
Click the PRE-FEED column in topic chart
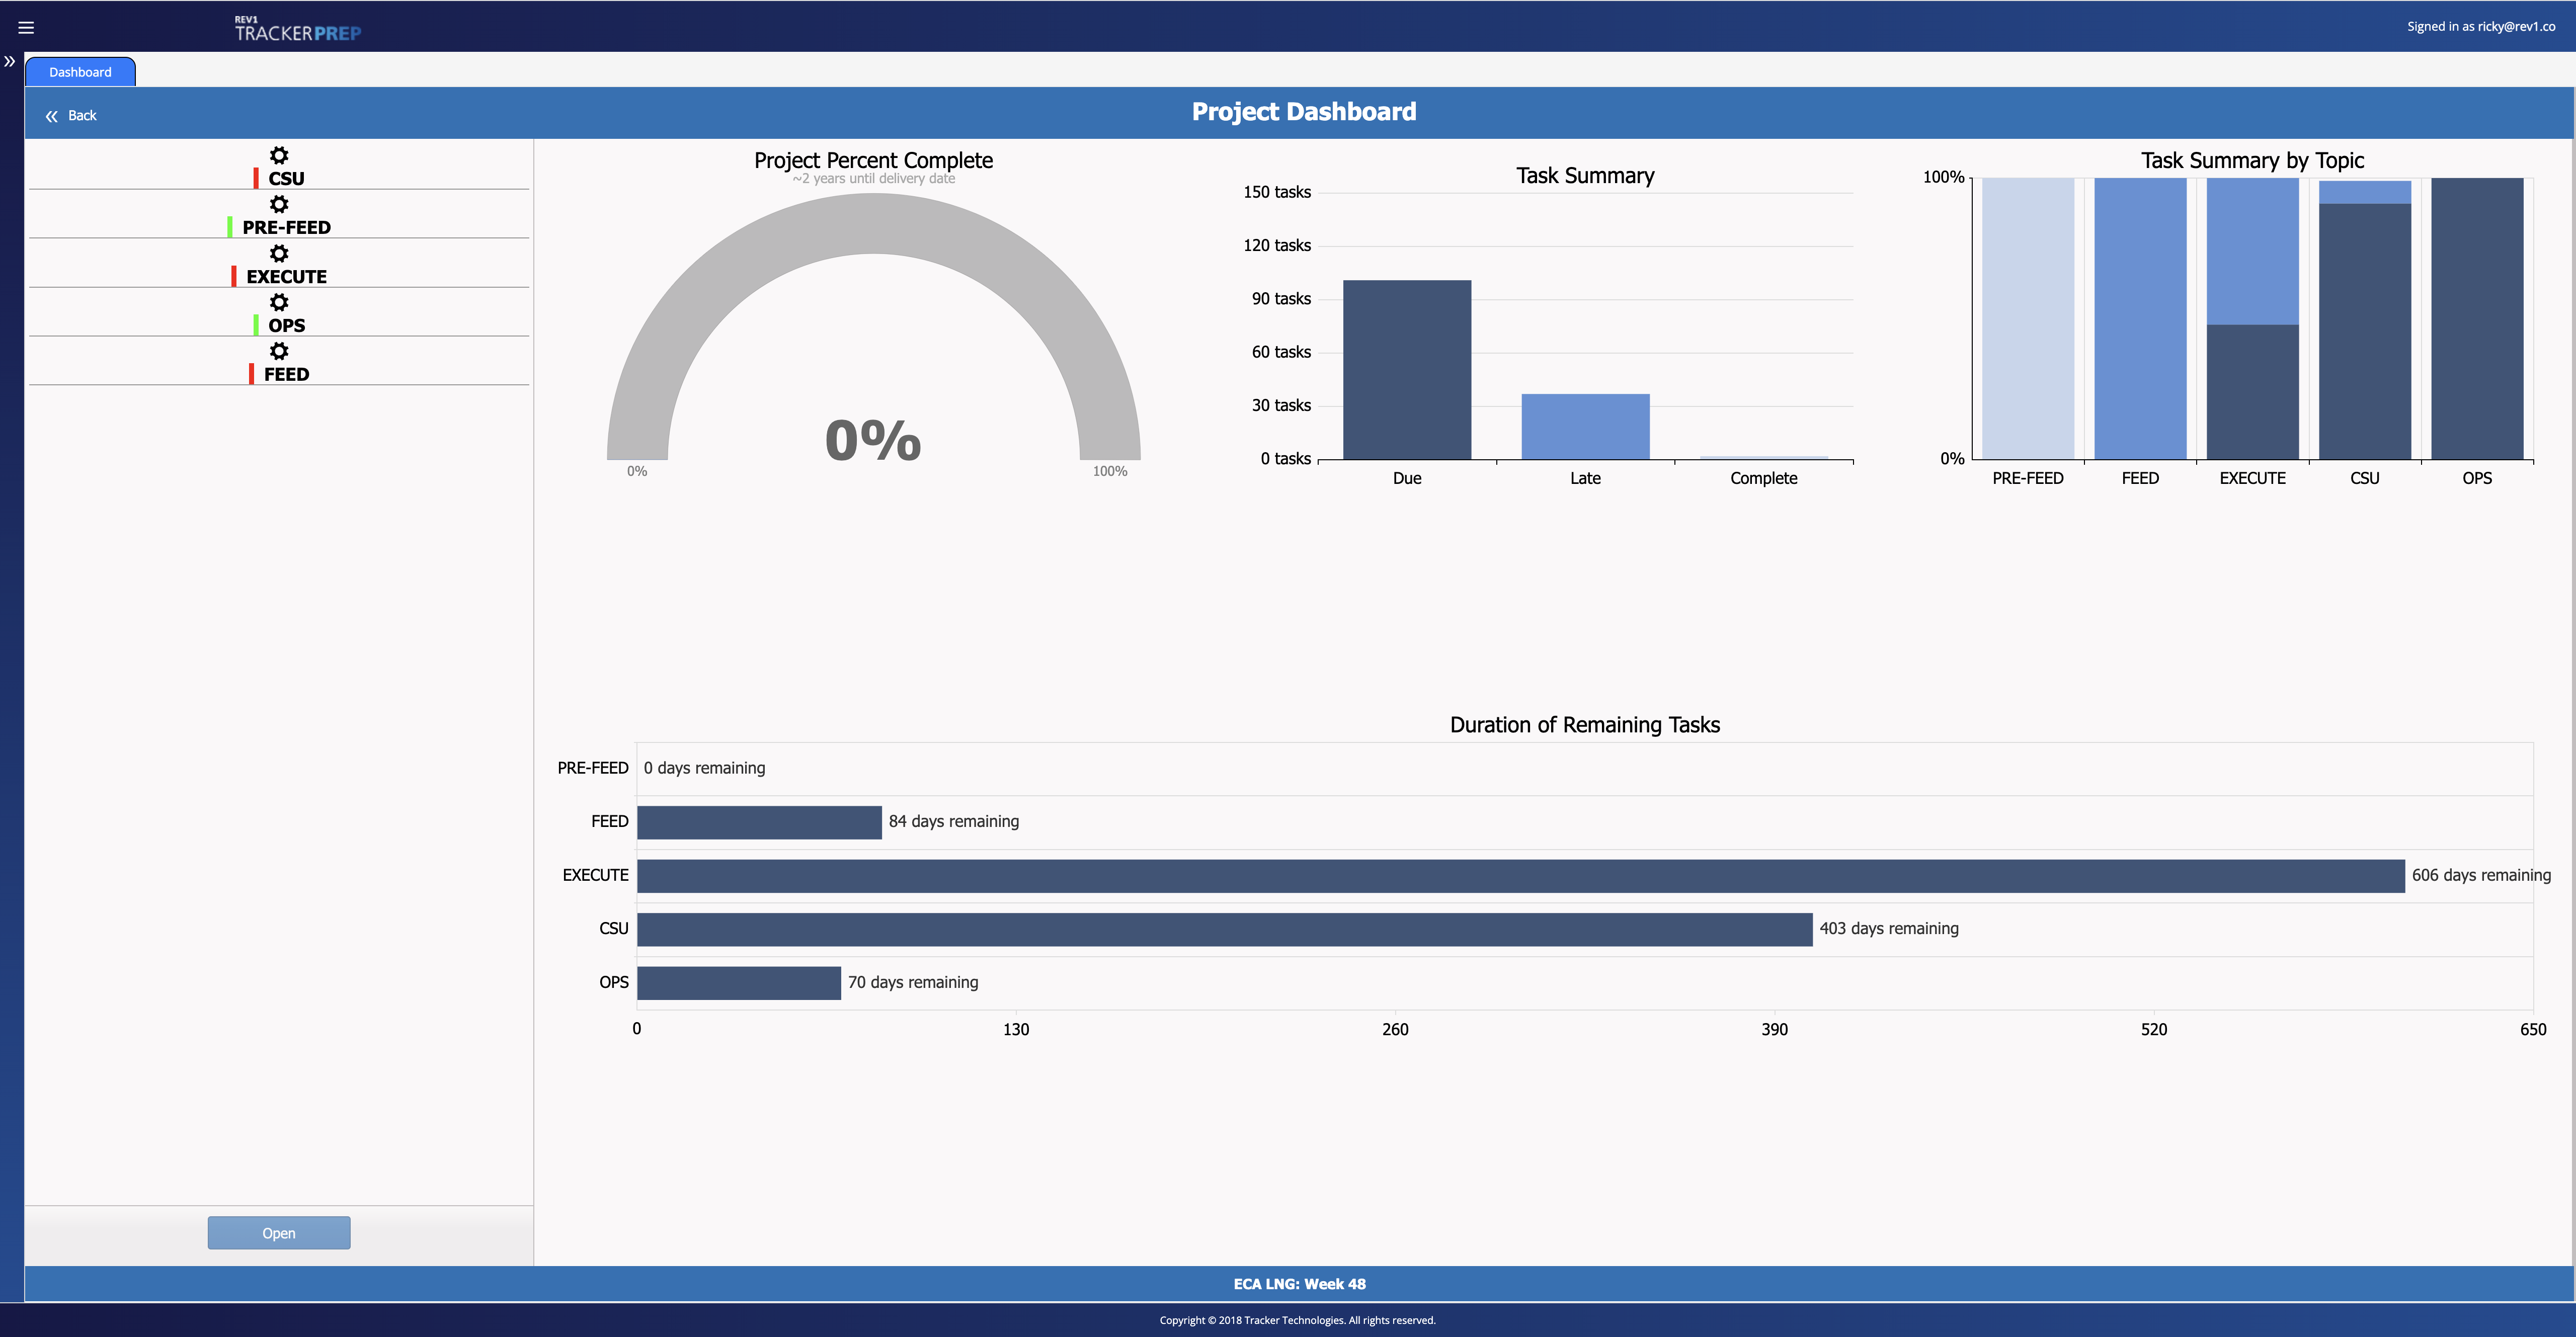click(x=2027, y=318)
